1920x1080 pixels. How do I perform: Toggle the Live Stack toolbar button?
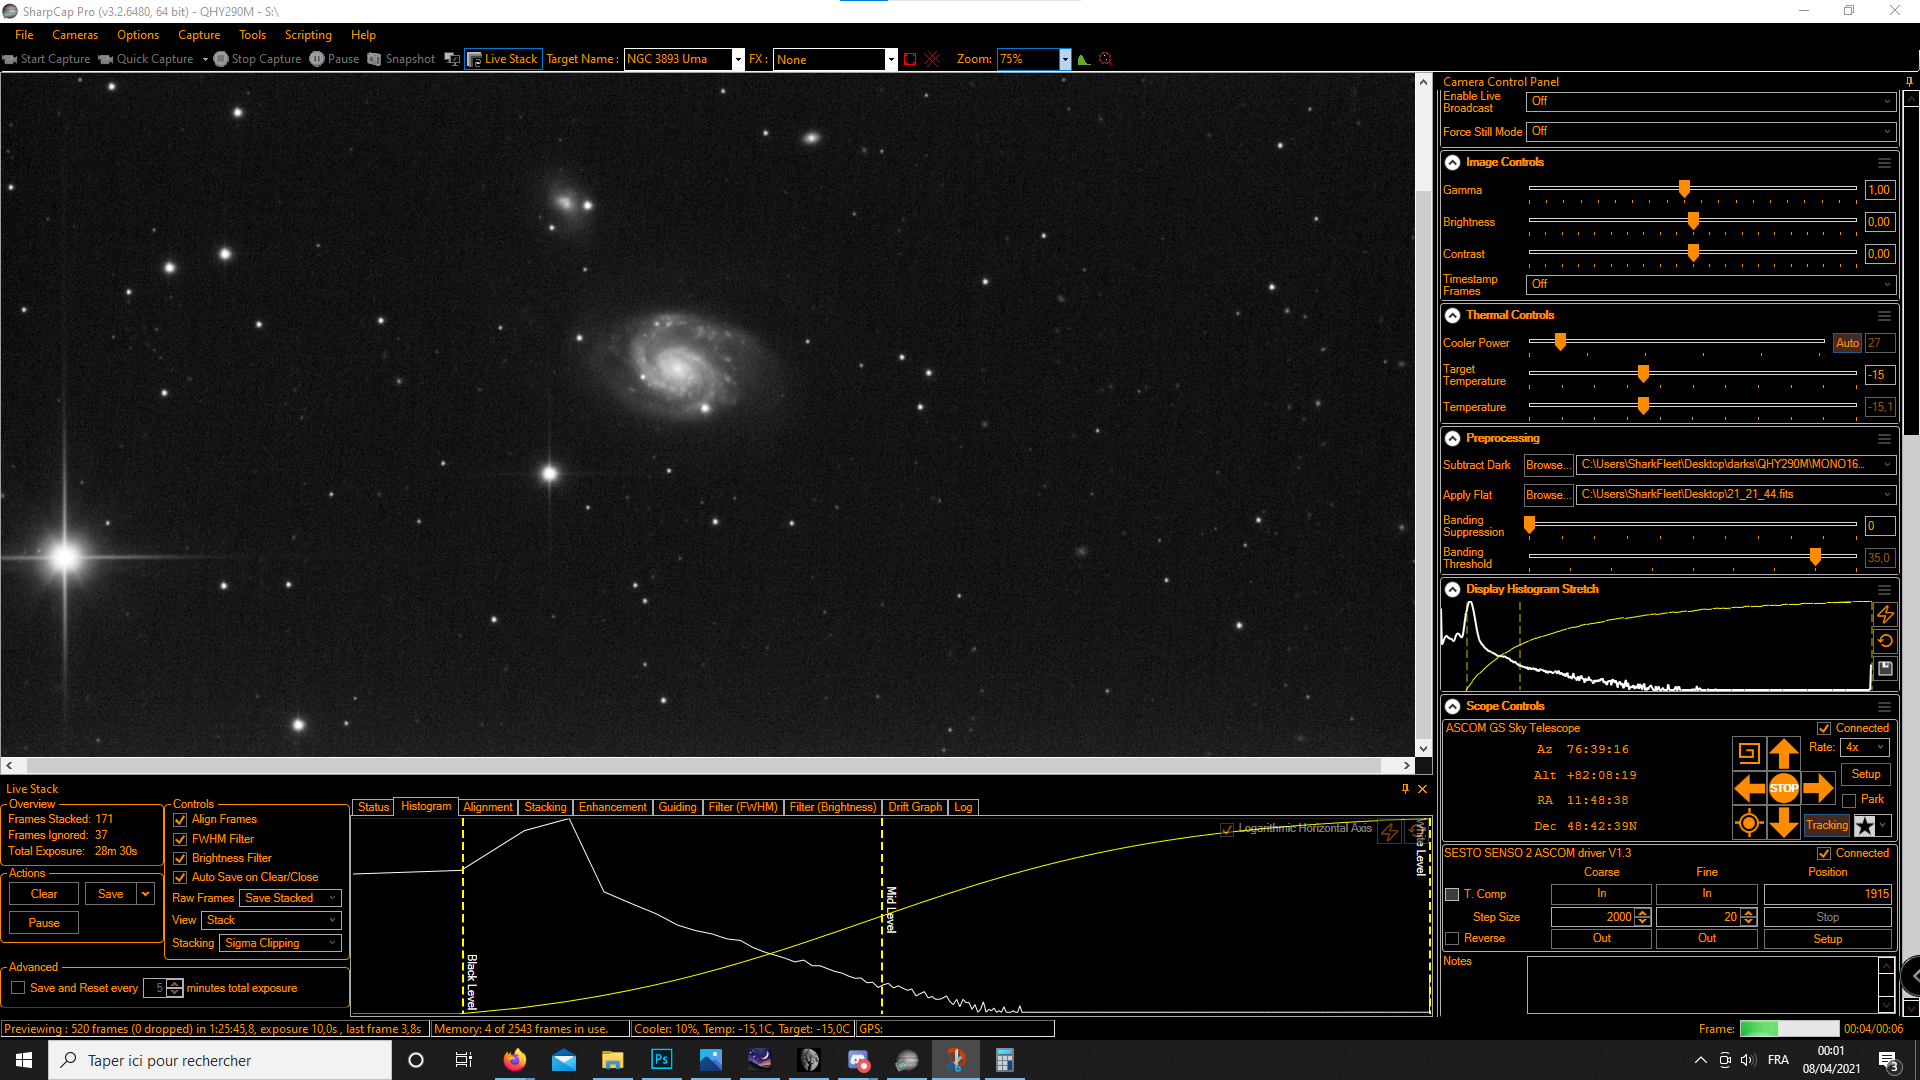503,59
